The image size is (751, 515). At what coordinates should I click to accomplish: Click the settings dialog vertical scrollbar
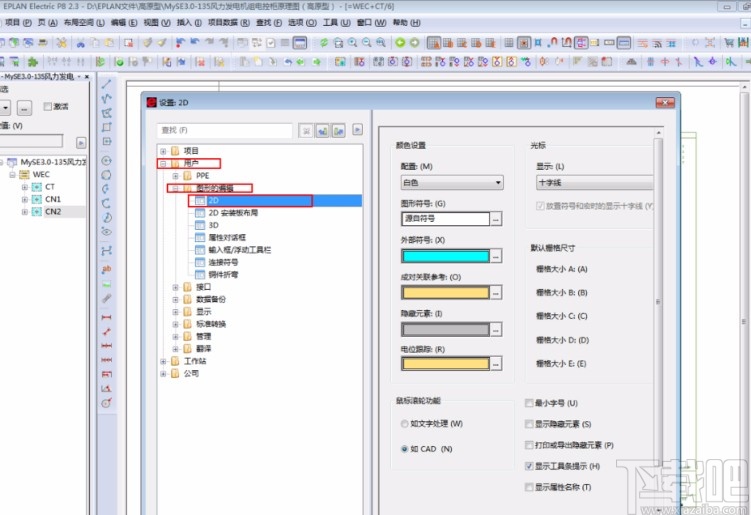(x=658, y=302)
